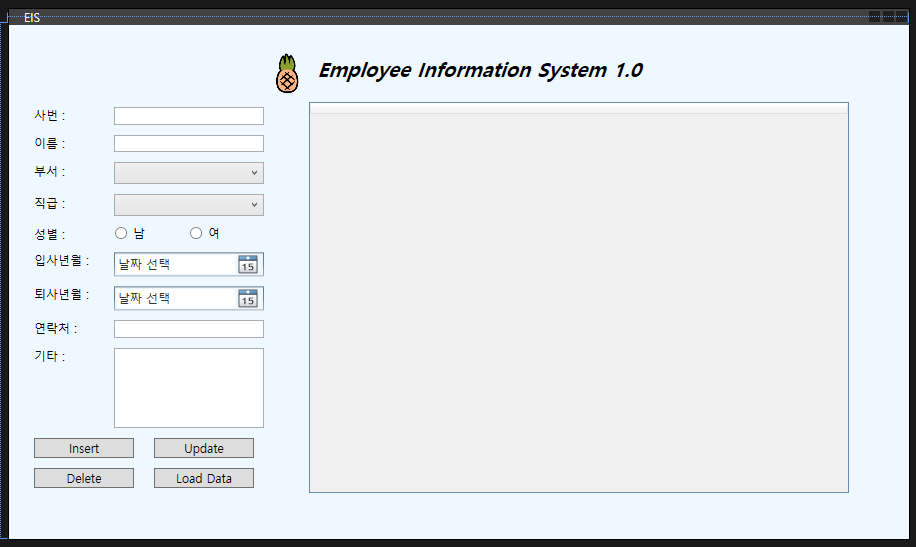Viewport: 916px width, 547px height.
Task: Click the Update button
Action: (204, 448)
